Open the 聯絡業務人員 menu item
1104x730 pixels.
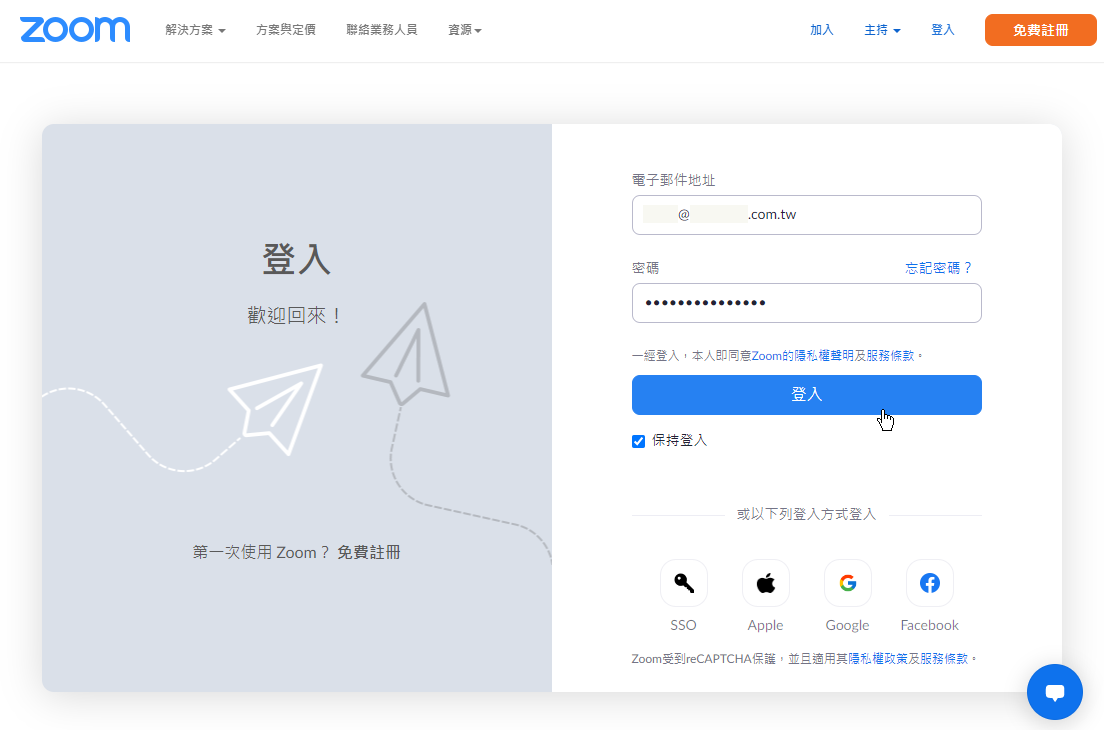click(x=382, y=30)
